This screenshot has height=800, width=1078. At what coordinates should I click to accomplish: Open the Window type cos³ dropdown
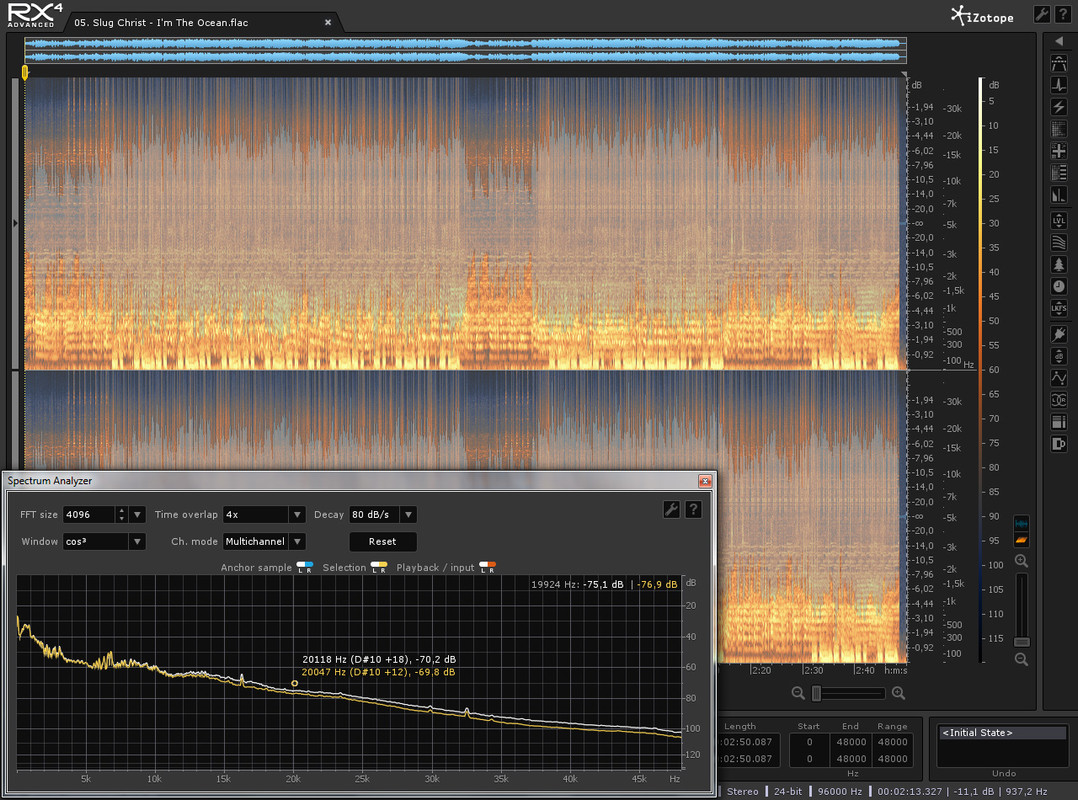coord(137,542)
